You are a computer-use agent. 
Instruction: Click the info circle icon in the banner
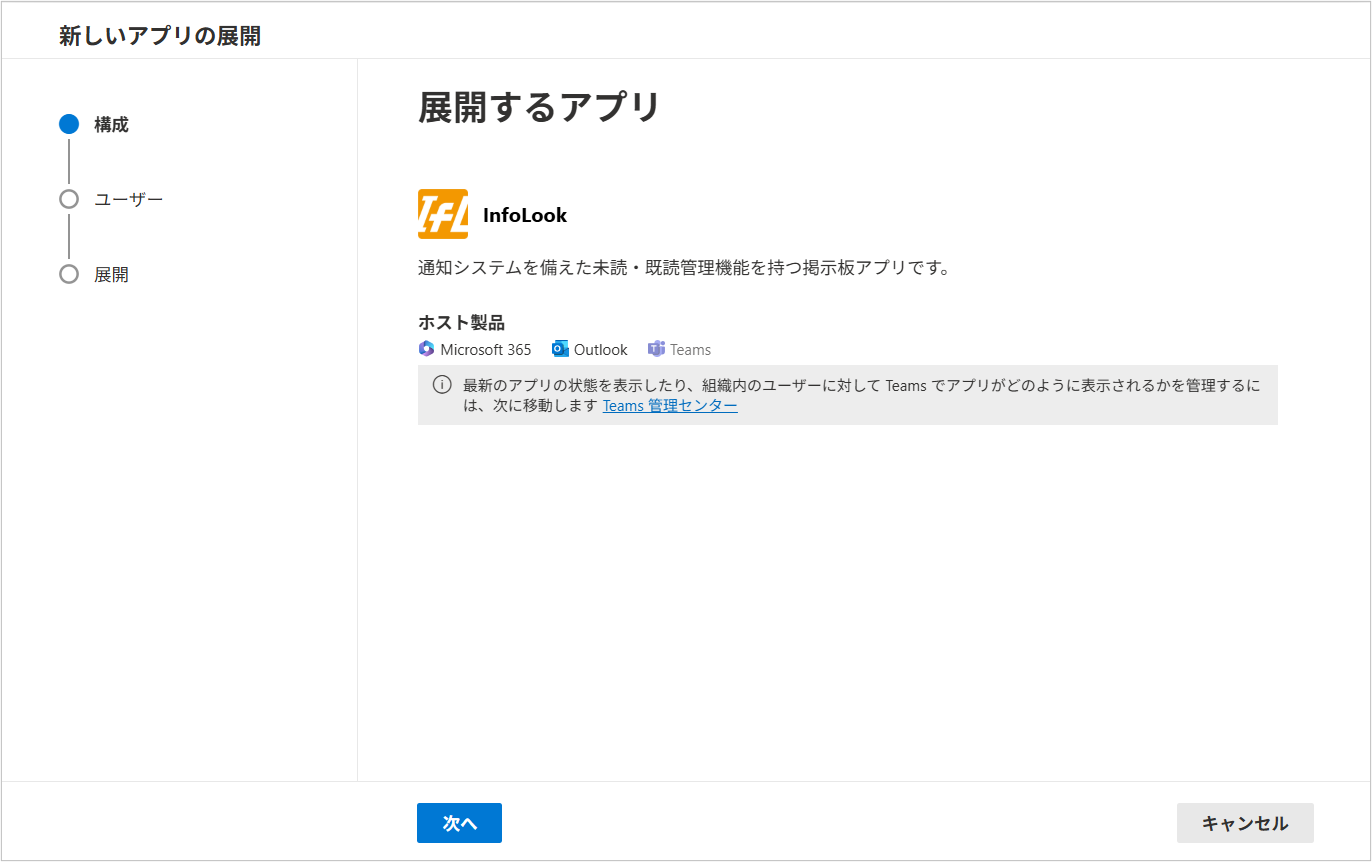tap(441, 385)
